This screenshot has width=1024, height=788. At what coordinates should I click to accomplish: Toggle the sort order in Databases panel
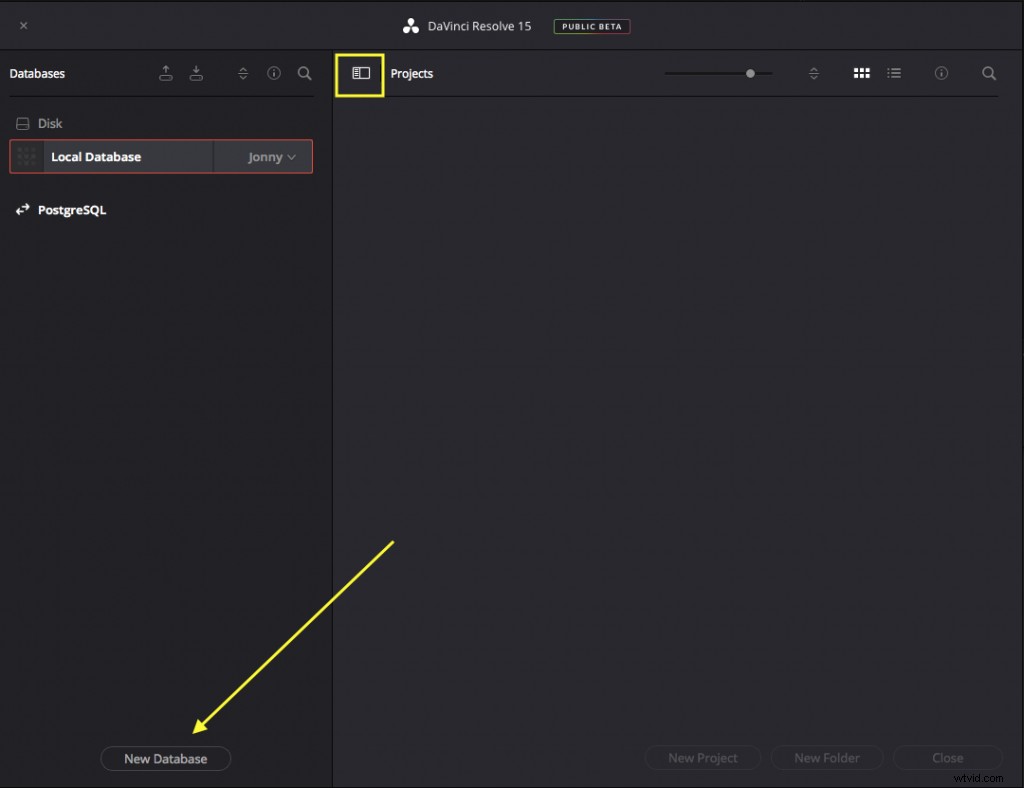click(243, 73)
